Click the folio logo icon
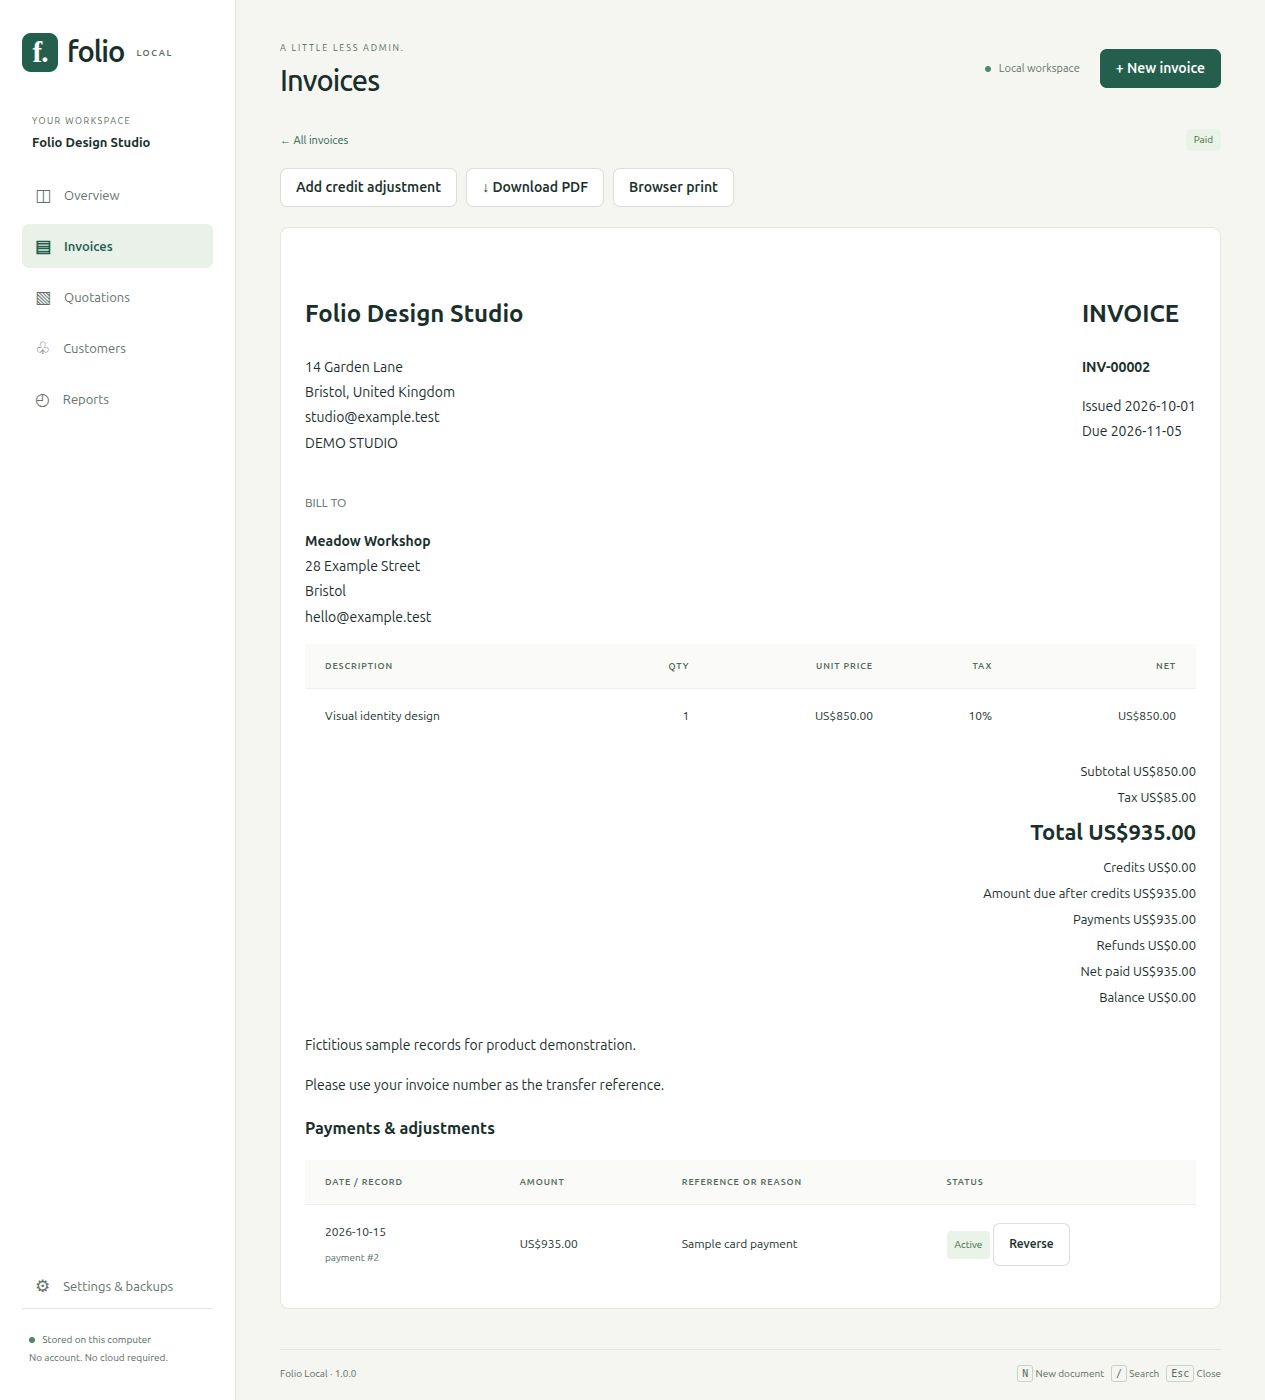This screenshot has width=1265, height=1400. (x=40, y=52)
